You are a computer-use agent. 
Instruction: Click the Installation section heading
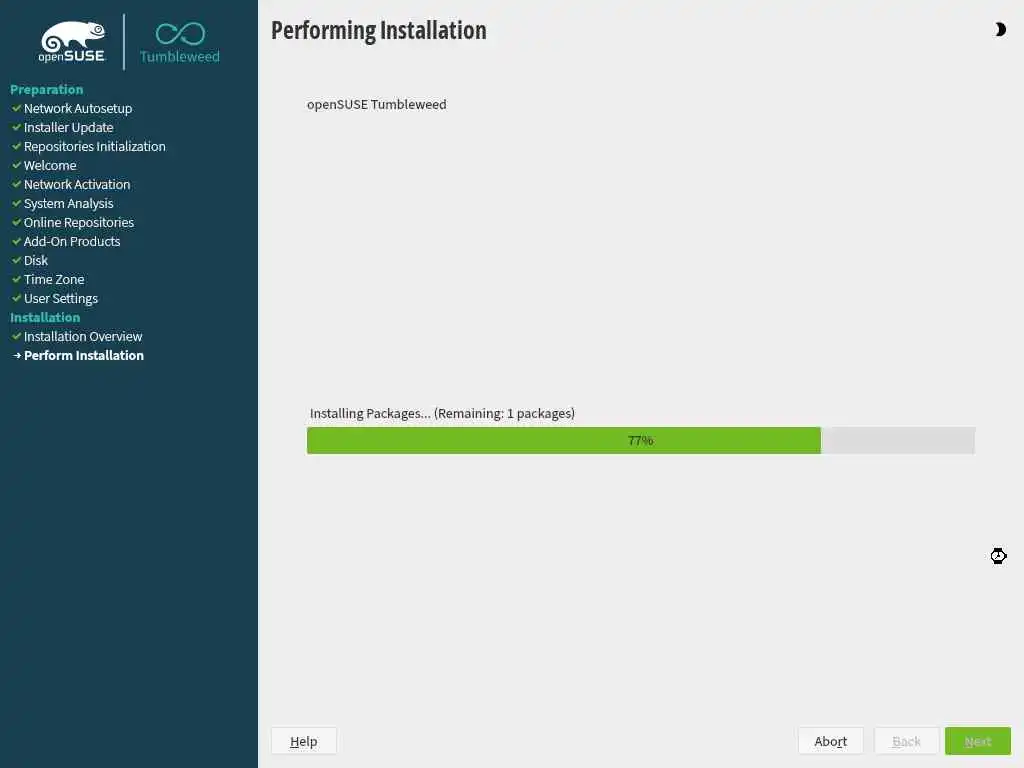45,317
